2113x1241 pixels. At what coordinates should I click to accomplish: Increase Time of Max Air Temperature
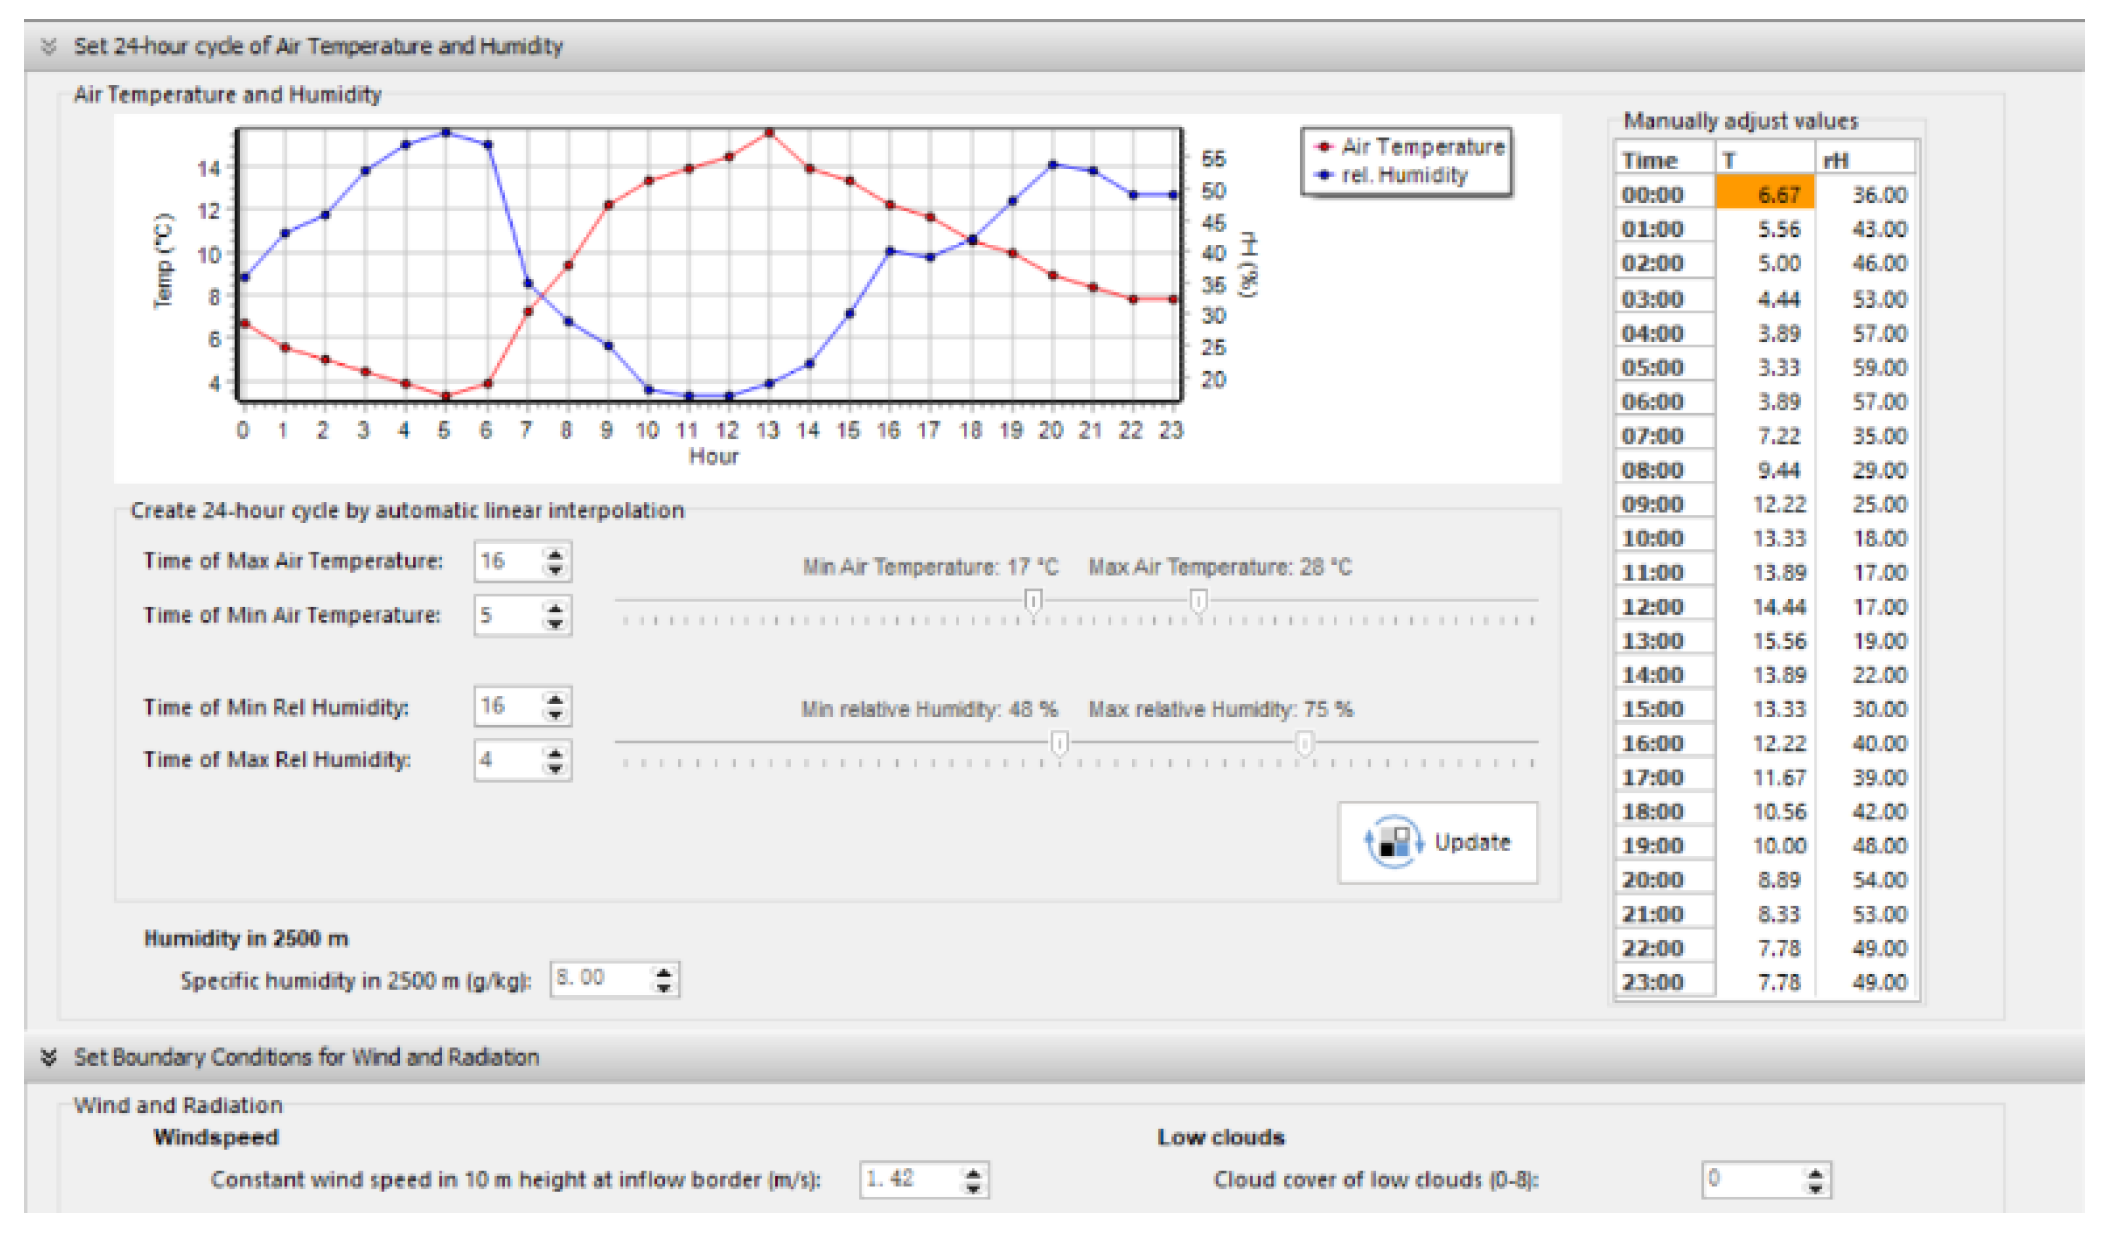click(x=555, y=553)
